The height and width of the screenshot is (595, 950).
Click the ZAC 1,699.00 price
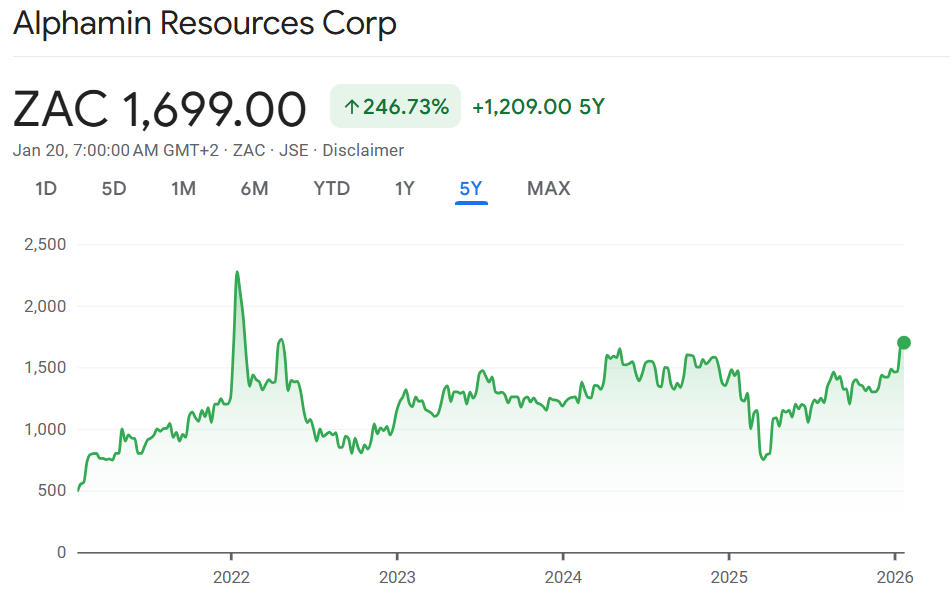coord(160,108)
